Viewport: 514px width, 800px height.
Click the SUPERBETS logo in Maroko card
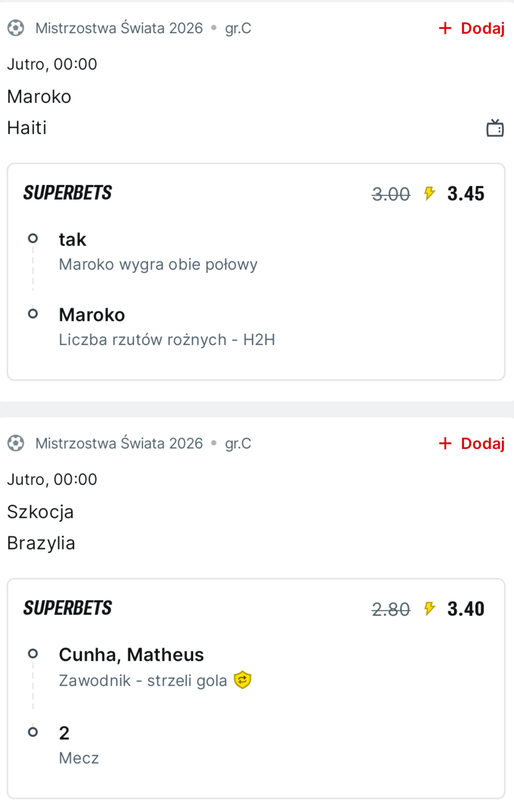pyautogui.click(x=67, y=193)
